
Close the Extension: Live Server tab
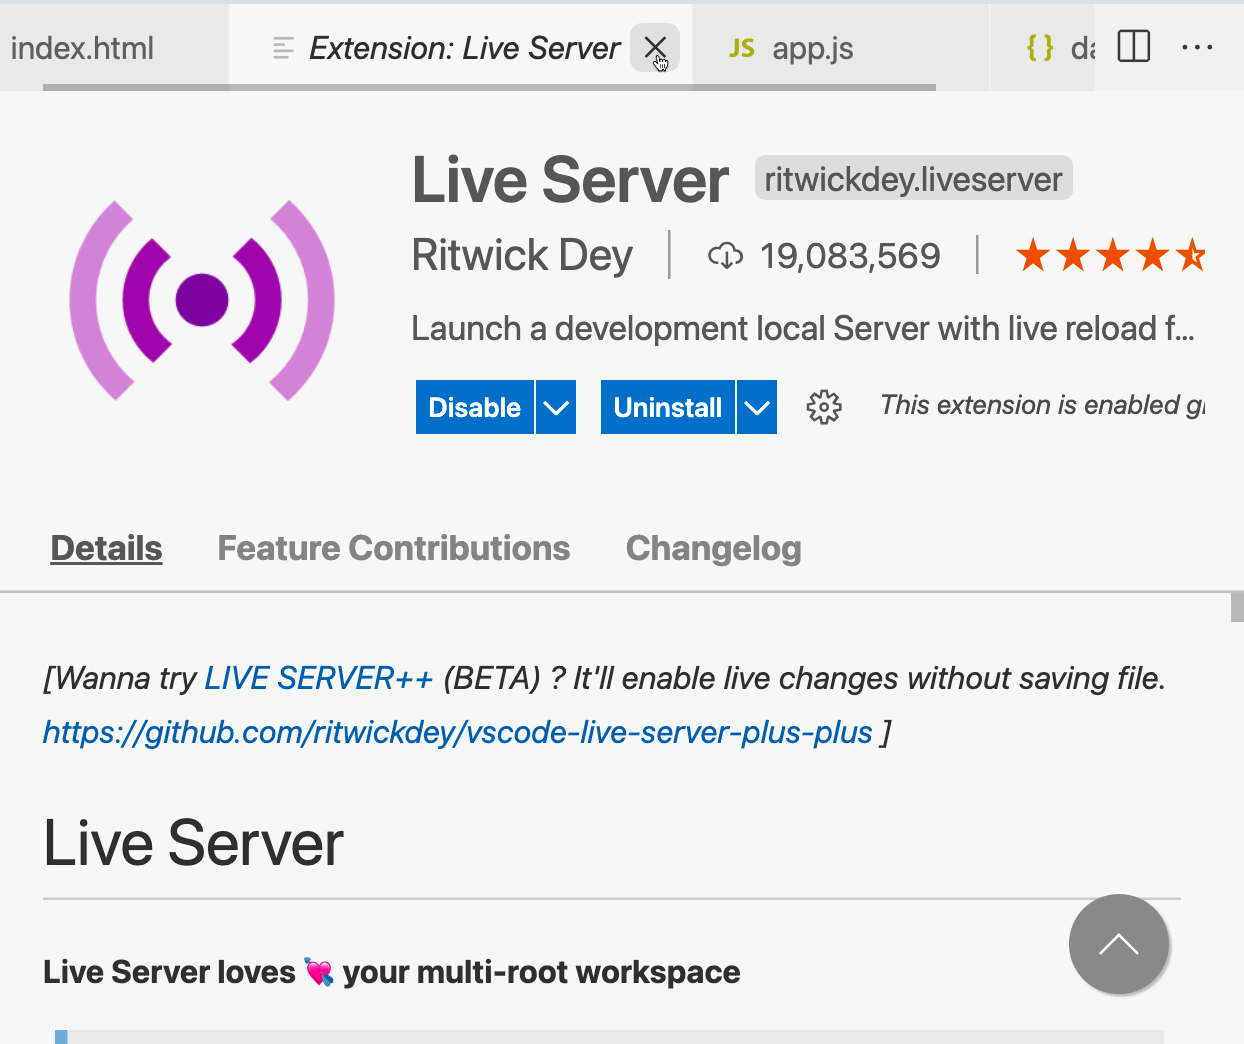pos(655,48)
